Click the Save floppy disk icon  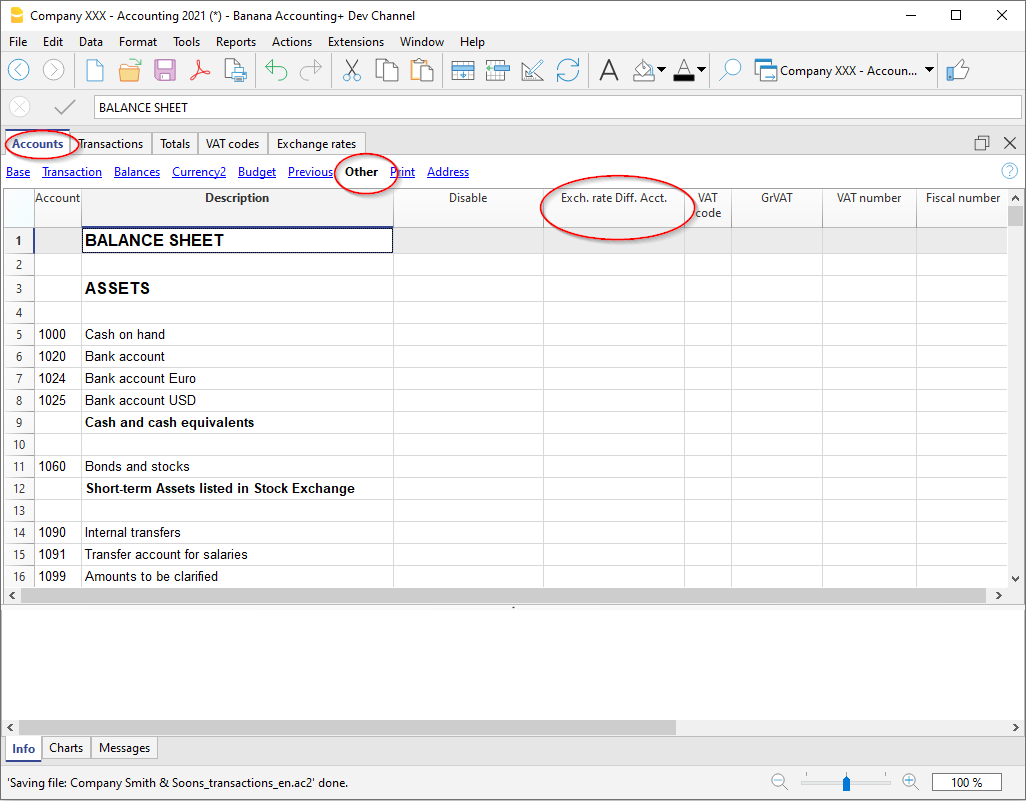point(165,70)
